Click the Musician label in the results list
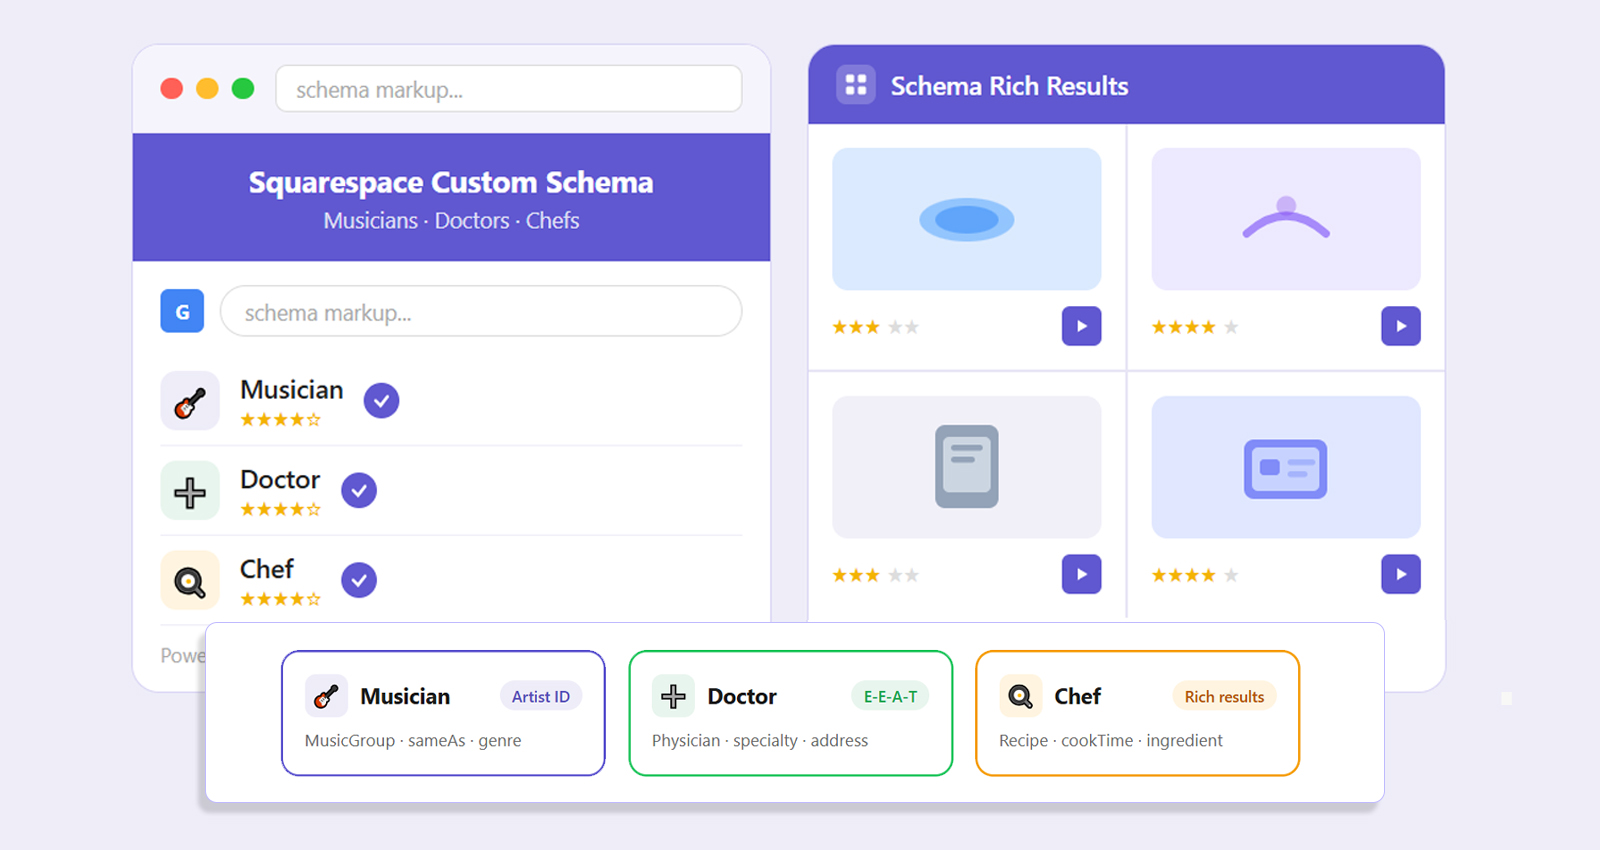Viewport: 1600px width, 850px height. (292, 390)
